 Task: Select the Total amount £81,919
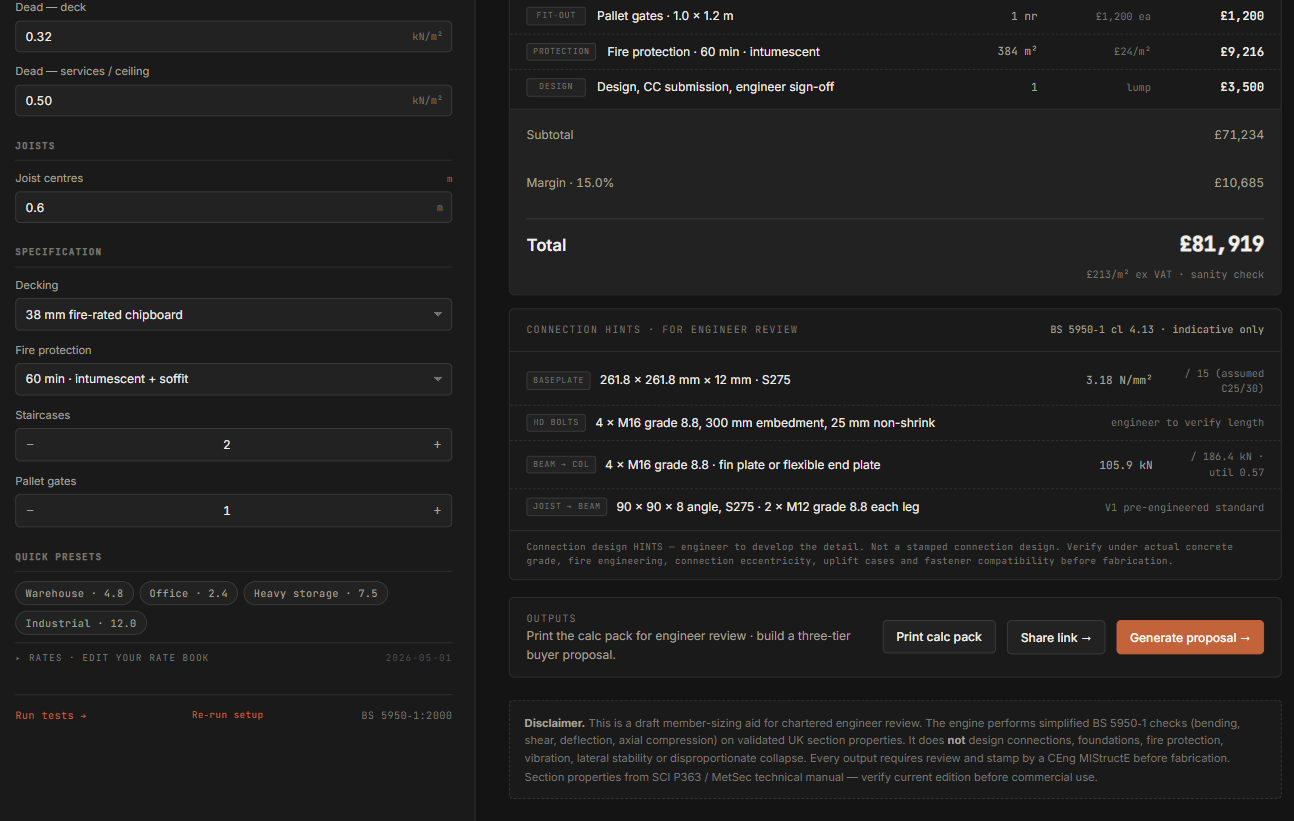pos(1221,244)
